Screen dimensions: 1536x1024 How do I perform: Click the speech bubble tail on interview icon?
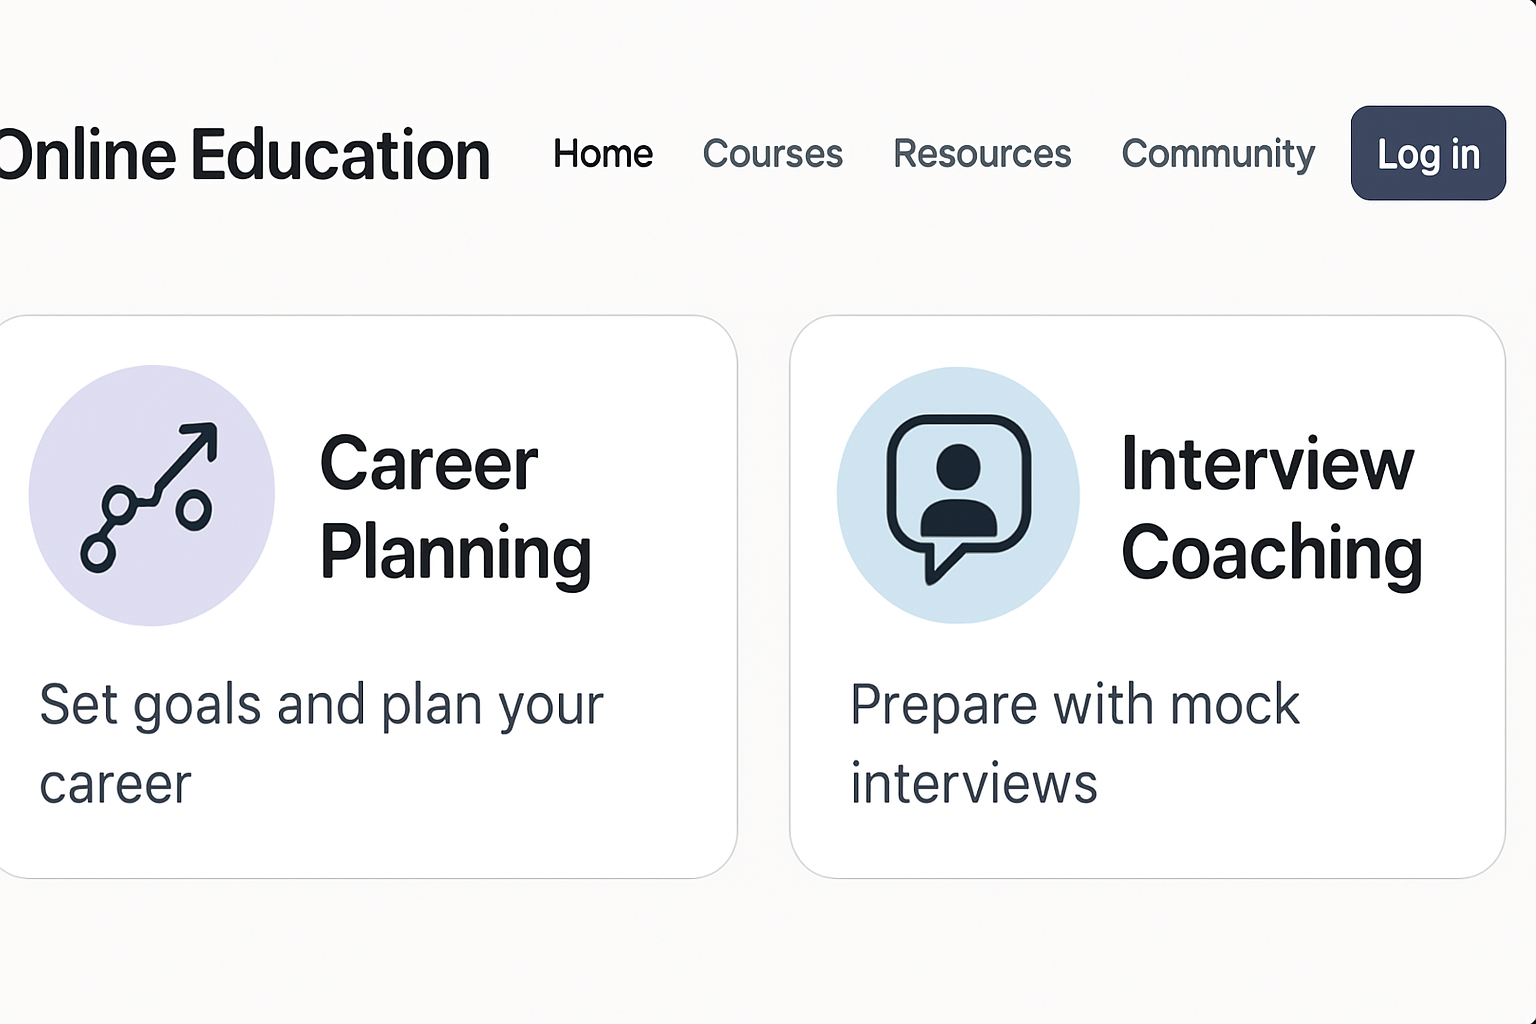[940, 566]
